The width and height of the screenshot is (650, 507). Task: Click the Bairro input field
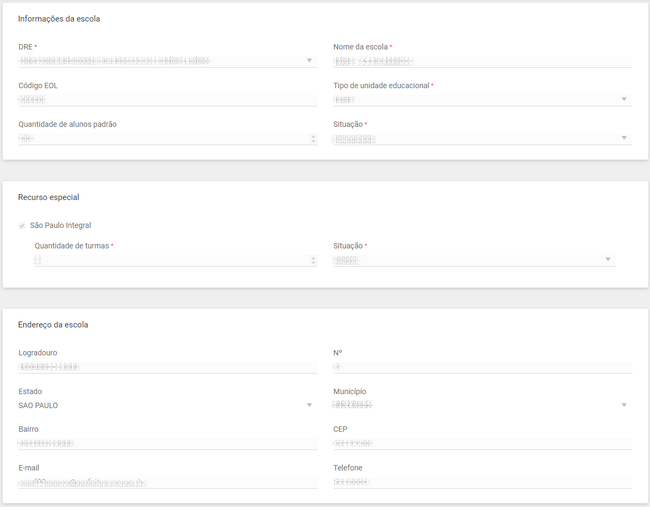tap(167, 443)
